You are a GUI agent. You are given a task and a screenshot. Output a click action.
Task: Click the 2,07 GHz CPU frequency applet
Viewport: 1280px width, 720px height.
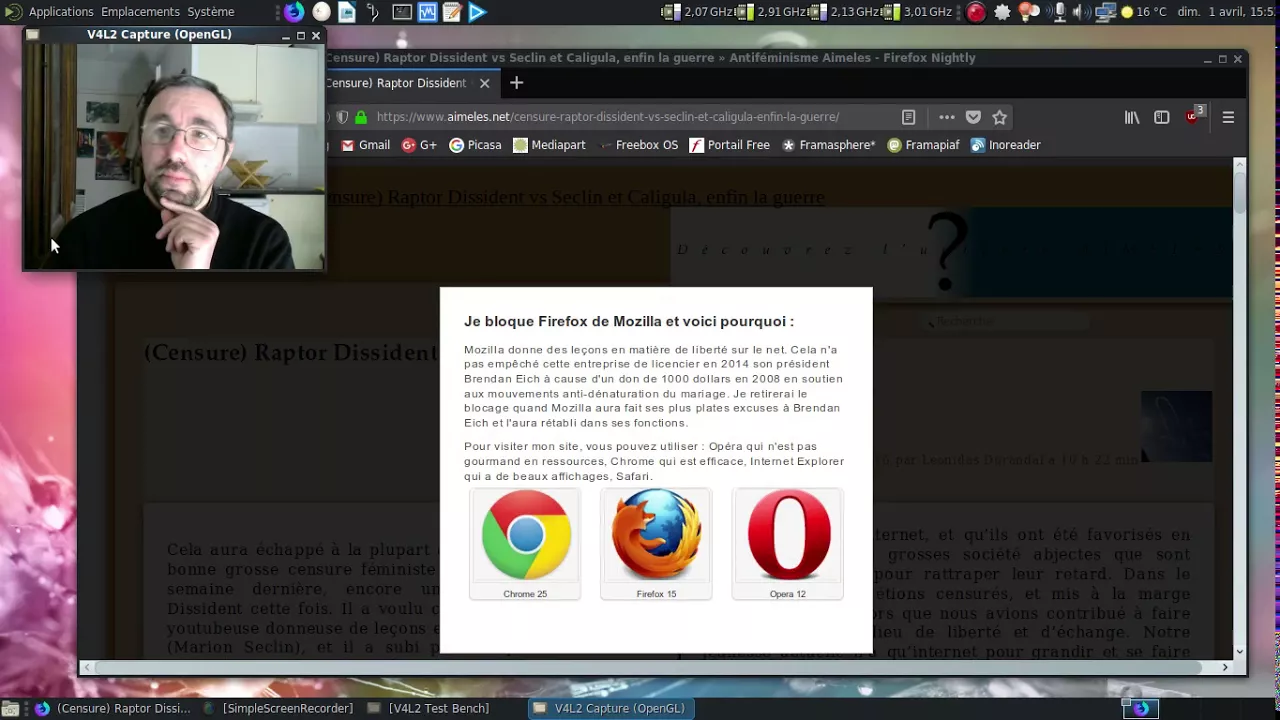point(695,12)
